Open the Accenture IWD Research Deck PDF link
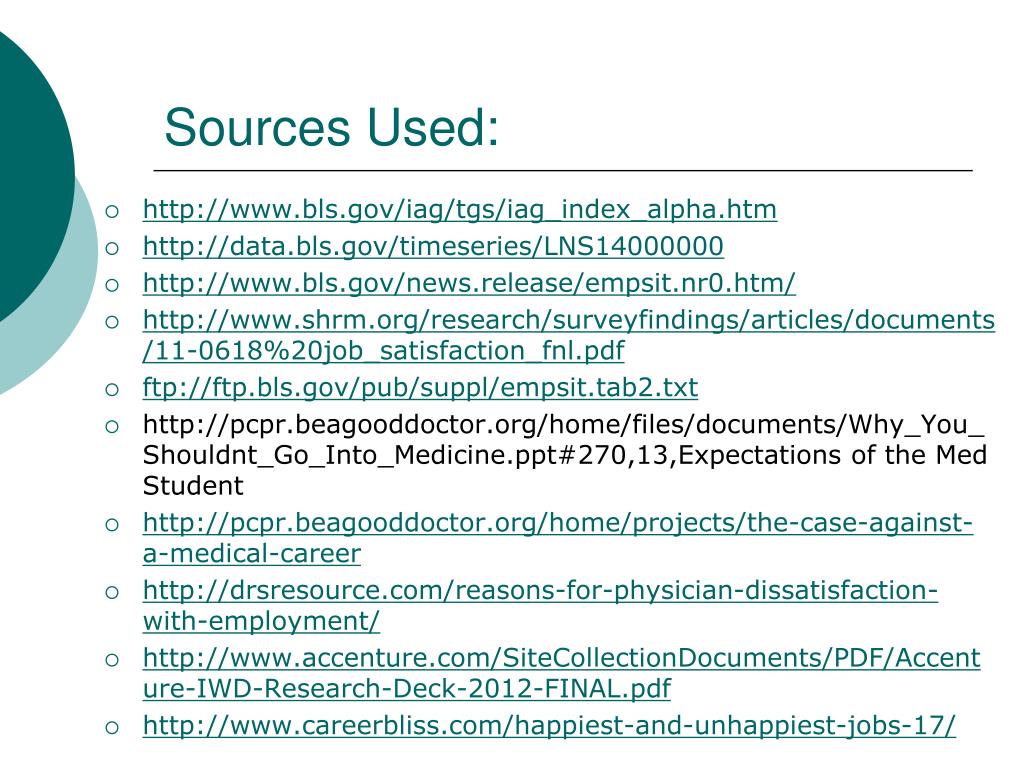The image size is (1024, 768). click(x=561, y=658)
